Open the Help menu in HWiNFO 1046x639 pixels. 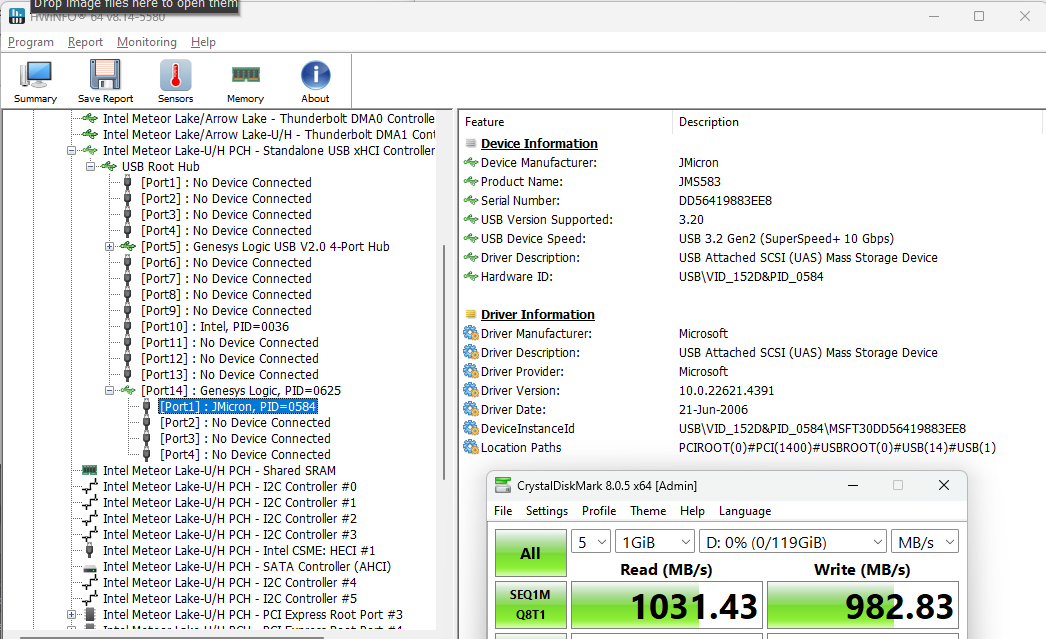pos(203,42)
